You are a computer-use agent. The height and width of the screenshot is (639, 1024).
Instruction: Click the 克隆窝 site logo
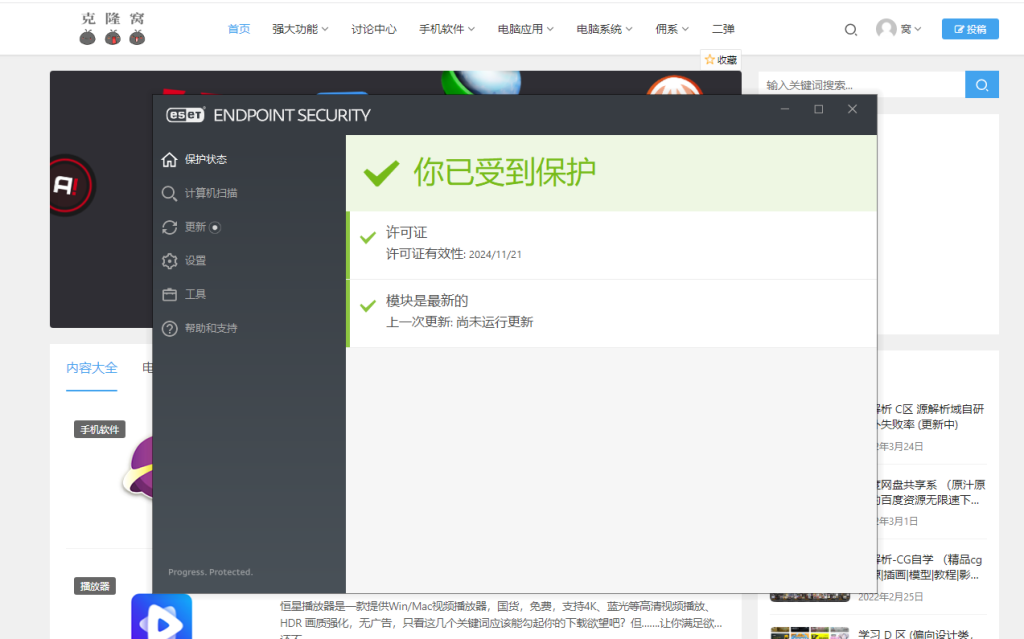click(112, 29)
